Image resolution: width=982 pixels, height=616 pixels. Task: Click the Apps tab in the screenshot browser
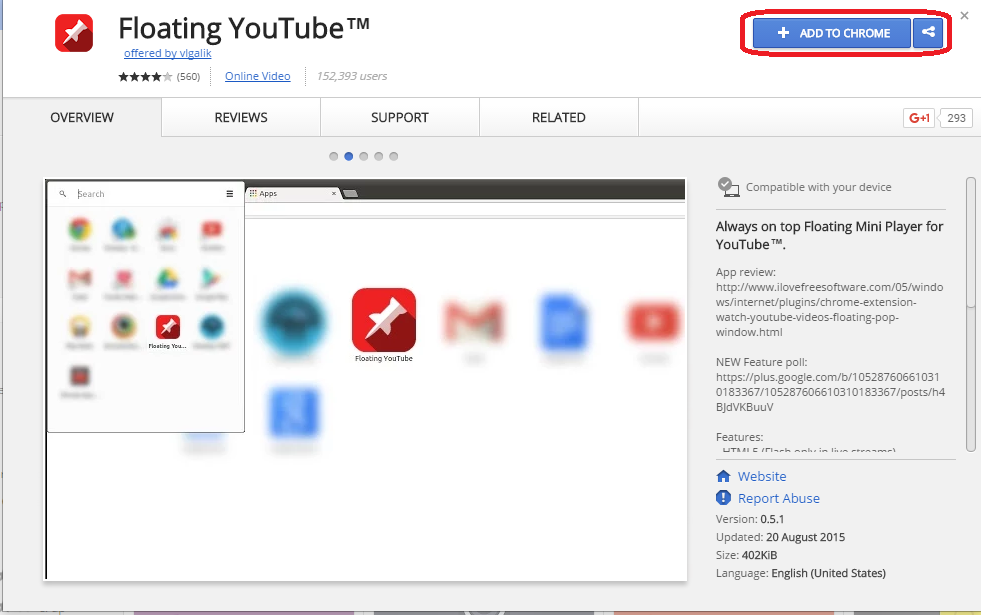291,193
